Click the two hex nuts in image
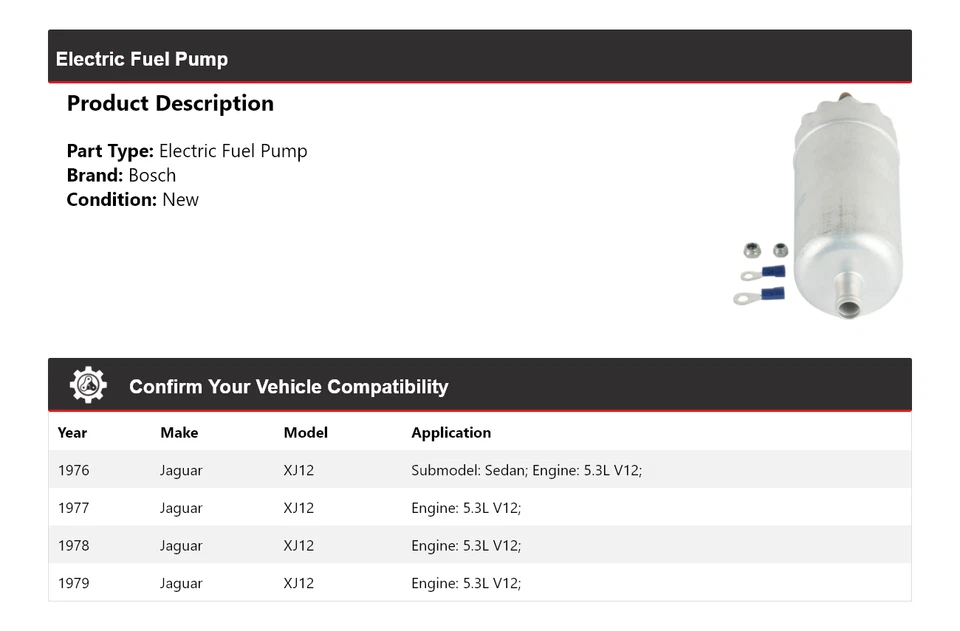960x631 pixels. [x=766, y=250]
